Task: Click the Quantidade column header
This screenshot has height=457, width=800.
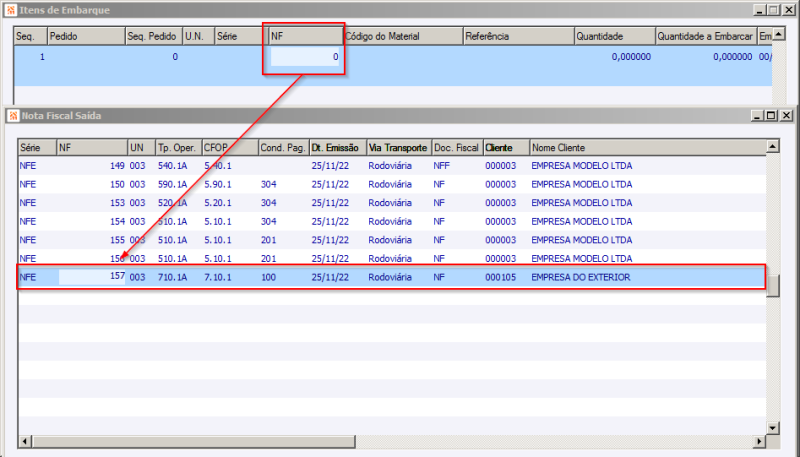Action: click(615, 36)
